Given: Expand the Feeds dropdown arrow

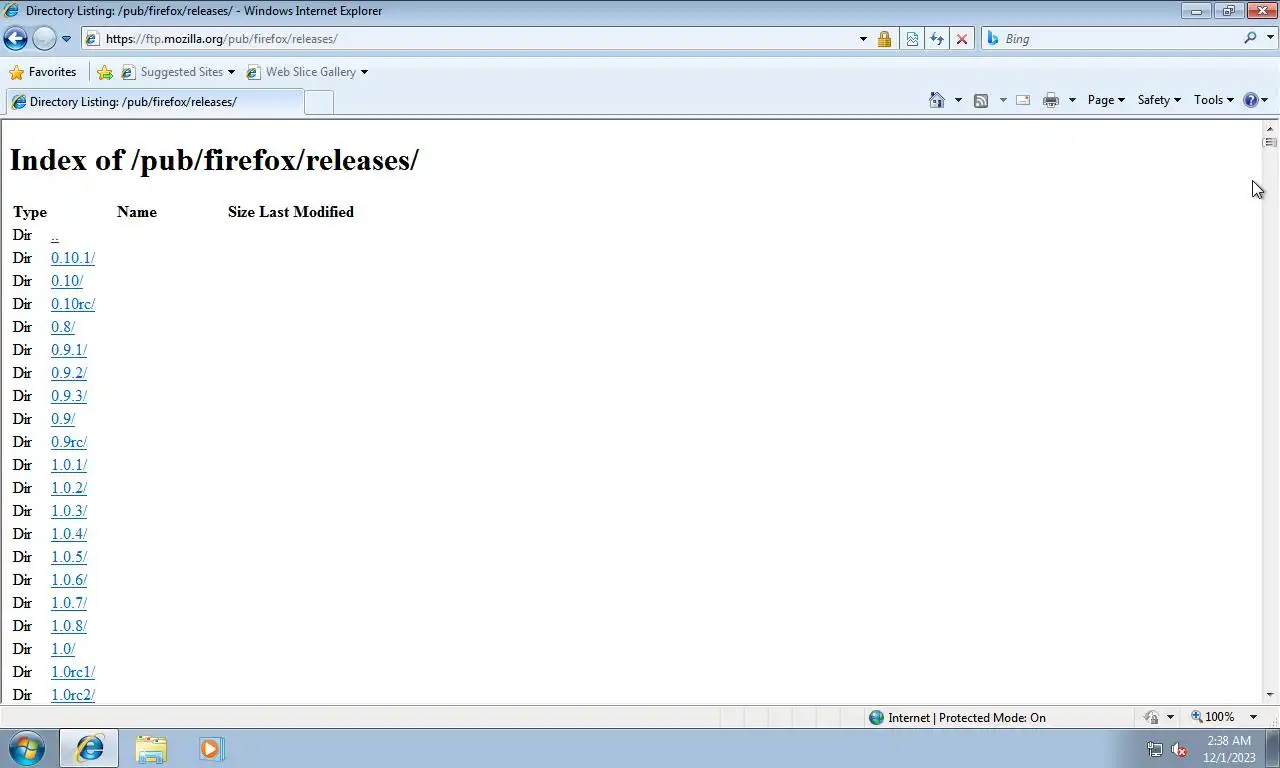Looking at the screenshot, I should click(x=1003, y=100).
